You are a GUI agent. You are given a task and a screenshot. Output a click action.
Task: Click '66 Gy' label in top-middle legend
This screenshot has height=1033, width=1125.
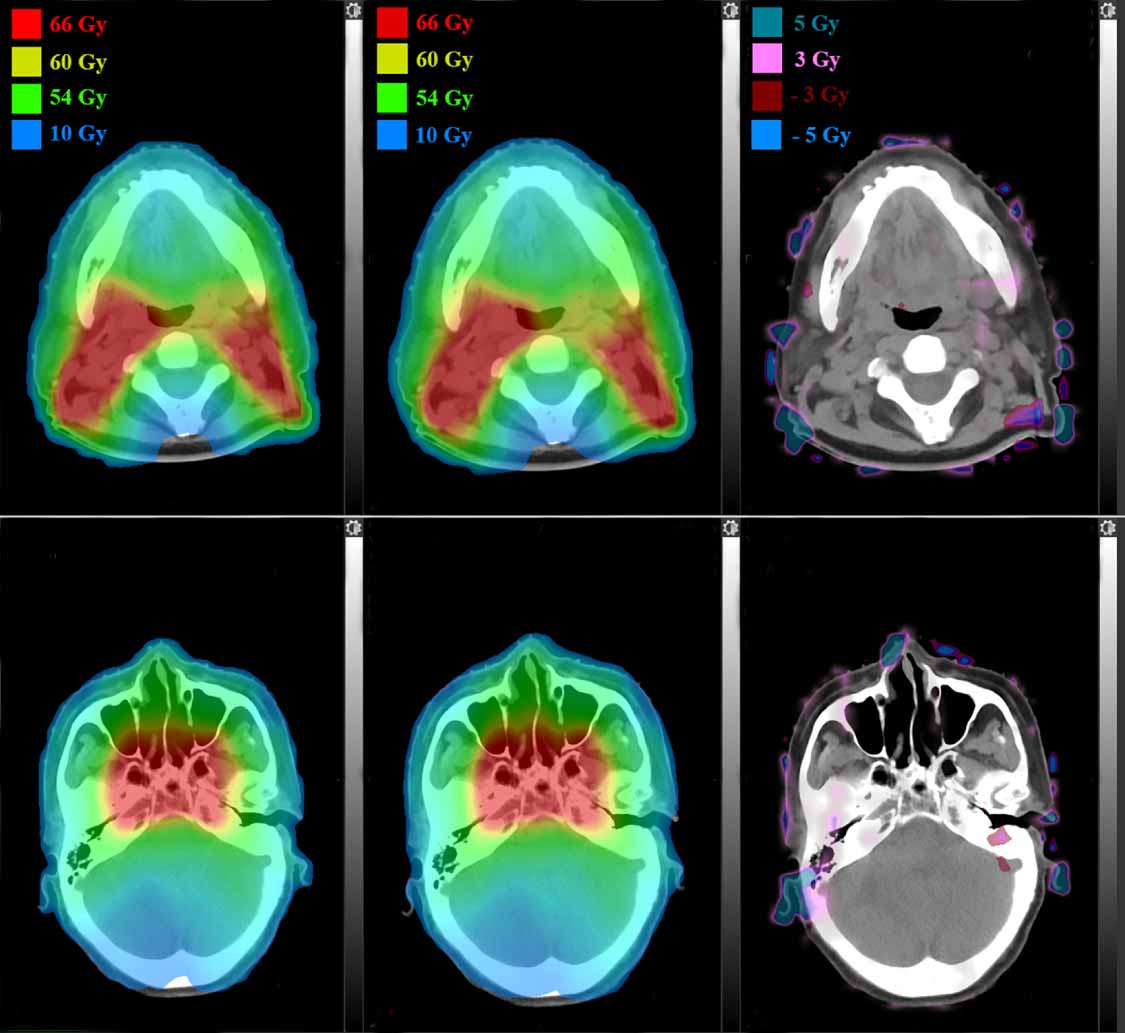[x=444, y=23]
